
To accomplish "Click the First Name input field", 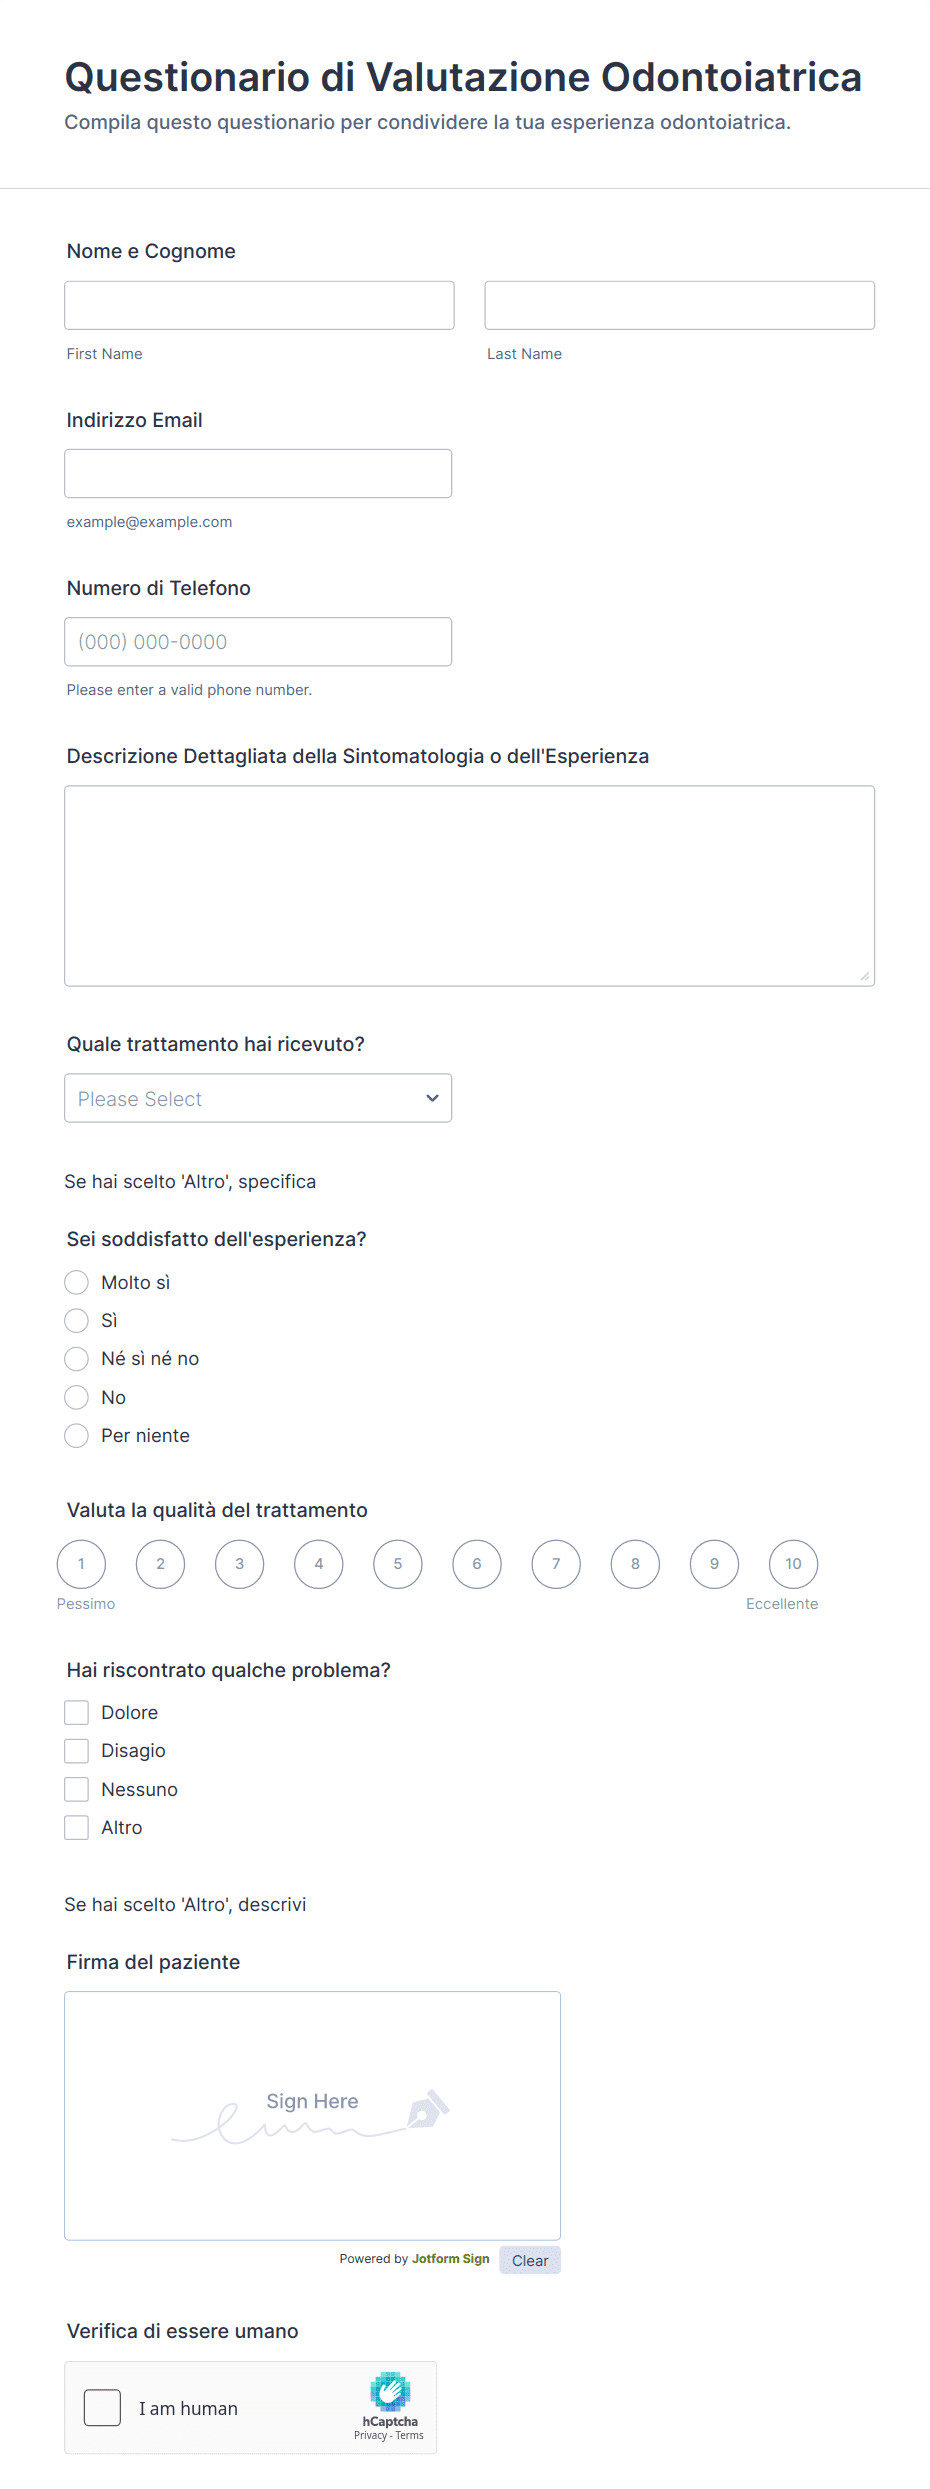I will pyautogui.click(x=259, y=305).
